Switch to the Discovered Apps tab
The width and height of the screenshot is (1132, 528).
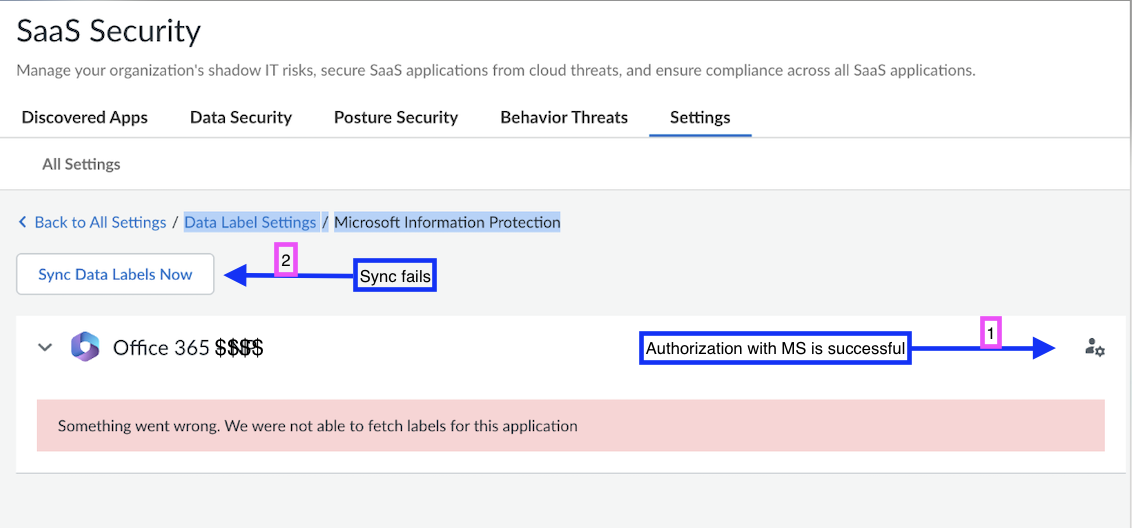tap(85, 117)
